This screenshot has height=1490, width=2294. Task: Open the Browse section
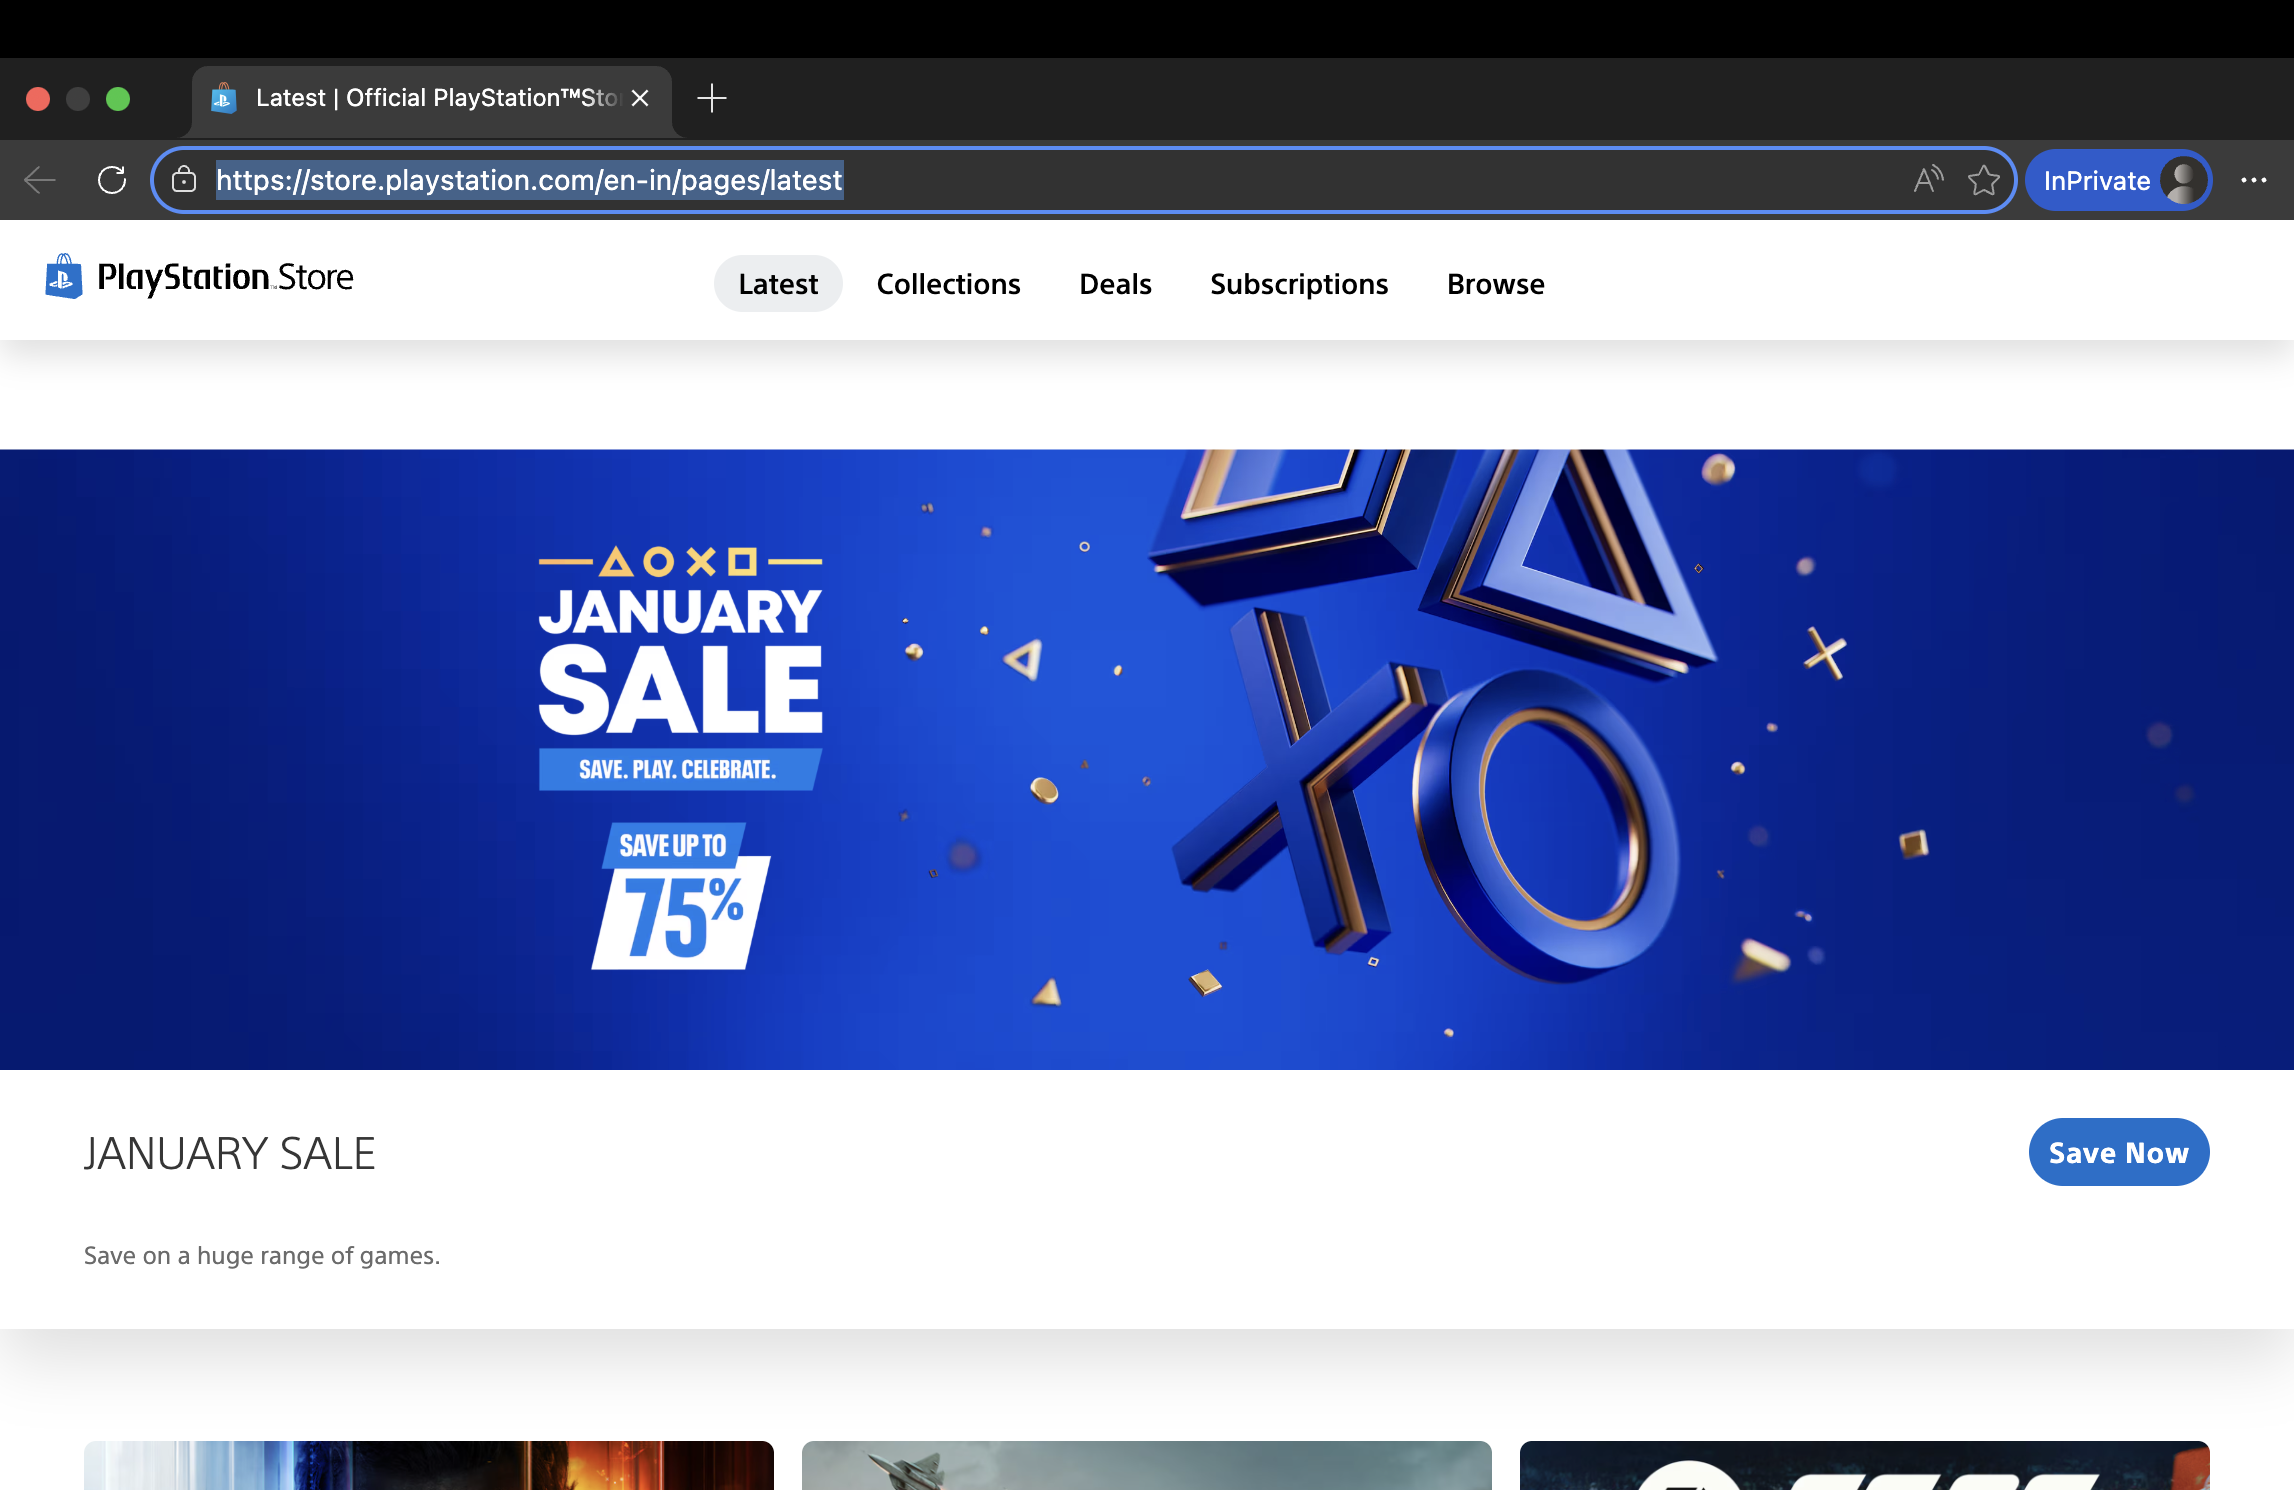pos(1495,284)
